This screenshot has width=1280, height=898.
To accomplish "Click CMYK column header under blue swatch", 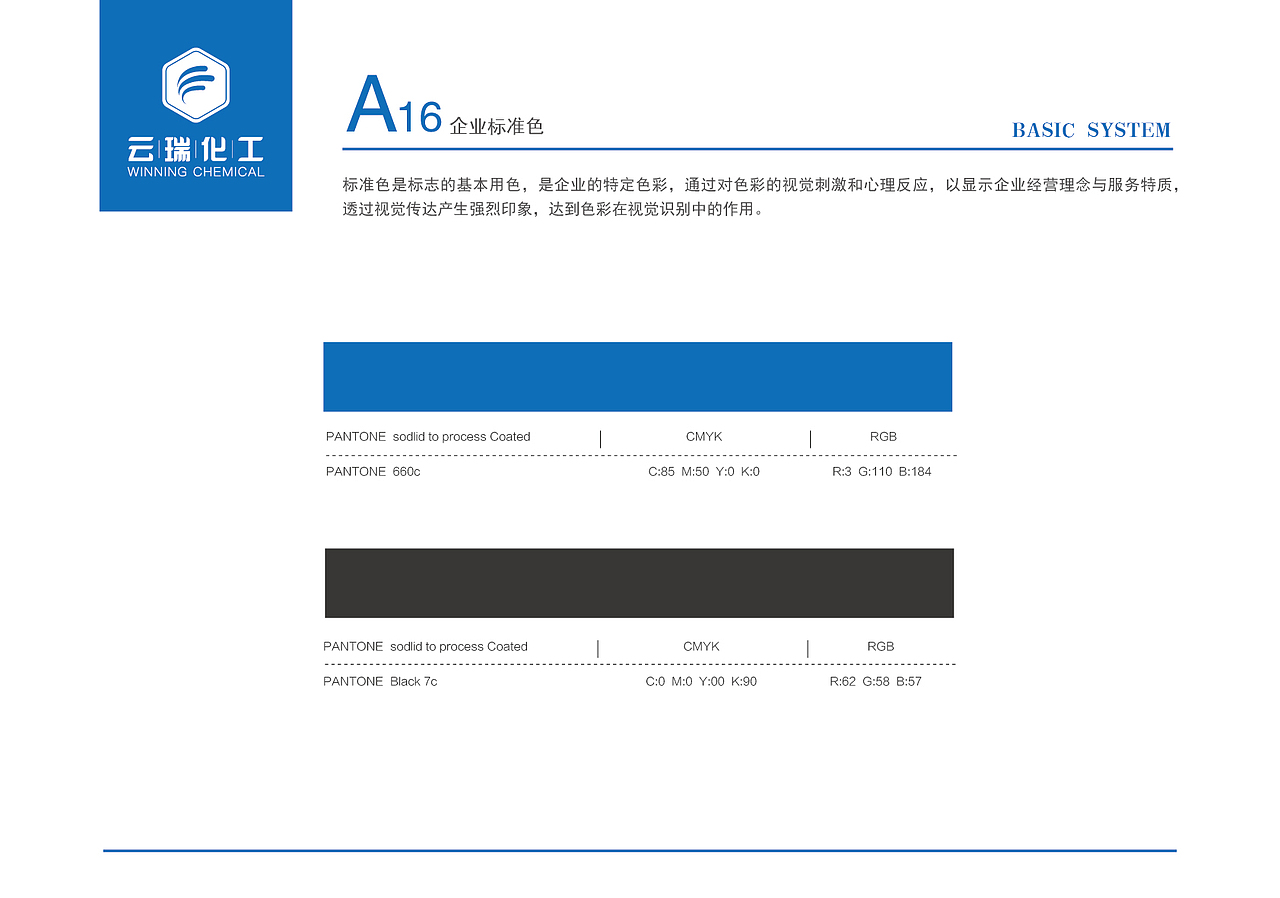I will (x=704, y=437).
